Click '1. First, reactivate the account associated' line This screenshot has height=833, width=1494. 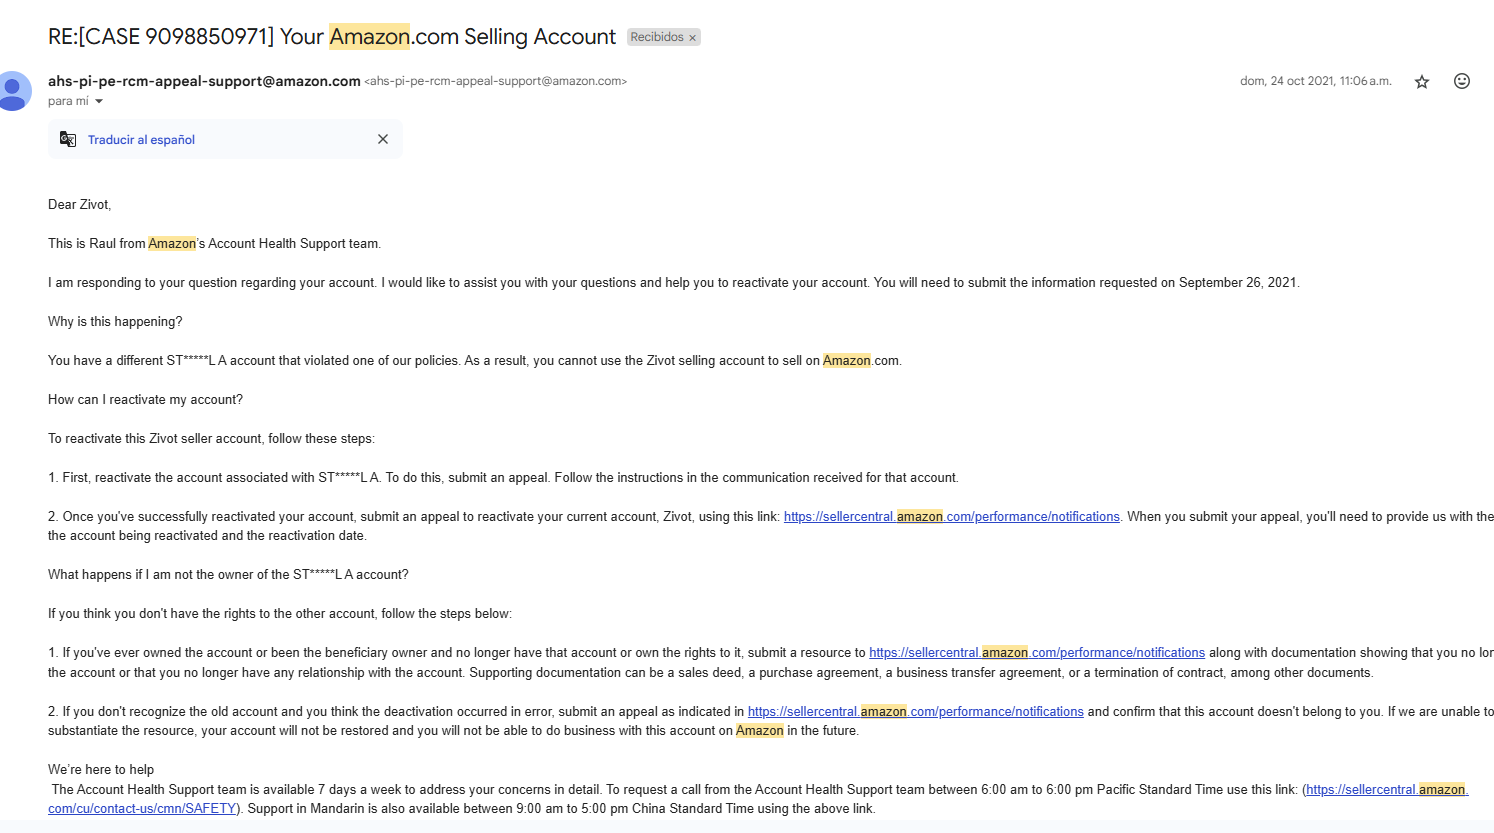pos(503,478)
